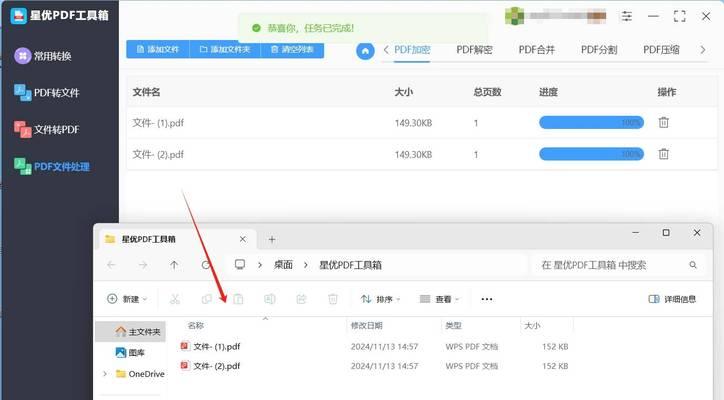Viewport: 724px width, 400px height.
Task: Click the Paste icon in Explorer toolbar
Action: (238, 299)
